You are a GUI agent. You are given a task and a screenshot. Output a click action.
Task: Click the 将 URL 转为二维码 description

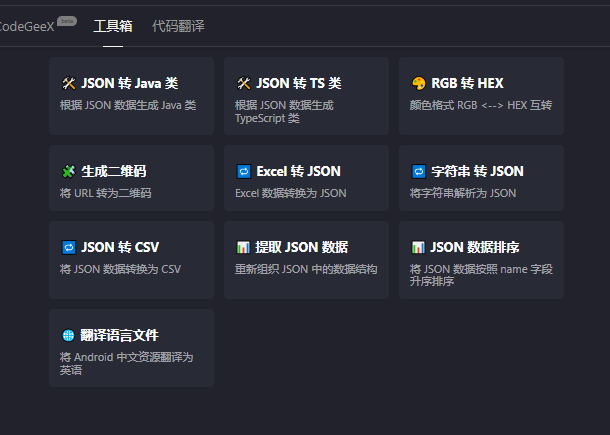105,193
